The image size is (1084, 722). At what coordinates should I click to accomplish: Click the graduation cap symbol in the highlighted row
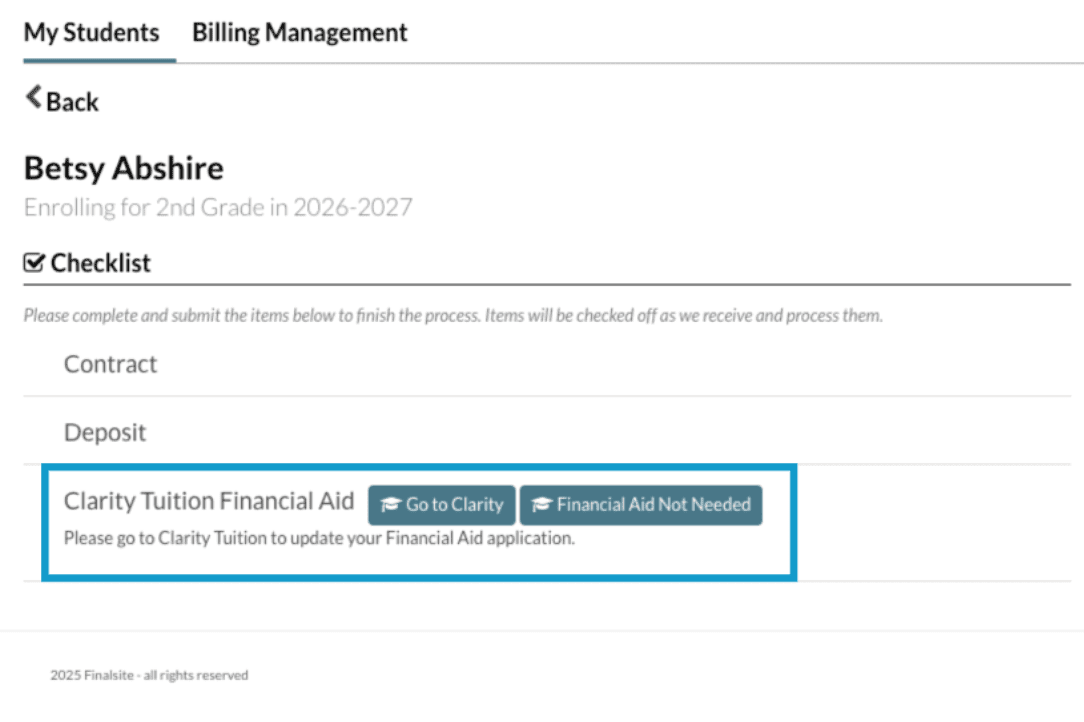pos(391,505)
